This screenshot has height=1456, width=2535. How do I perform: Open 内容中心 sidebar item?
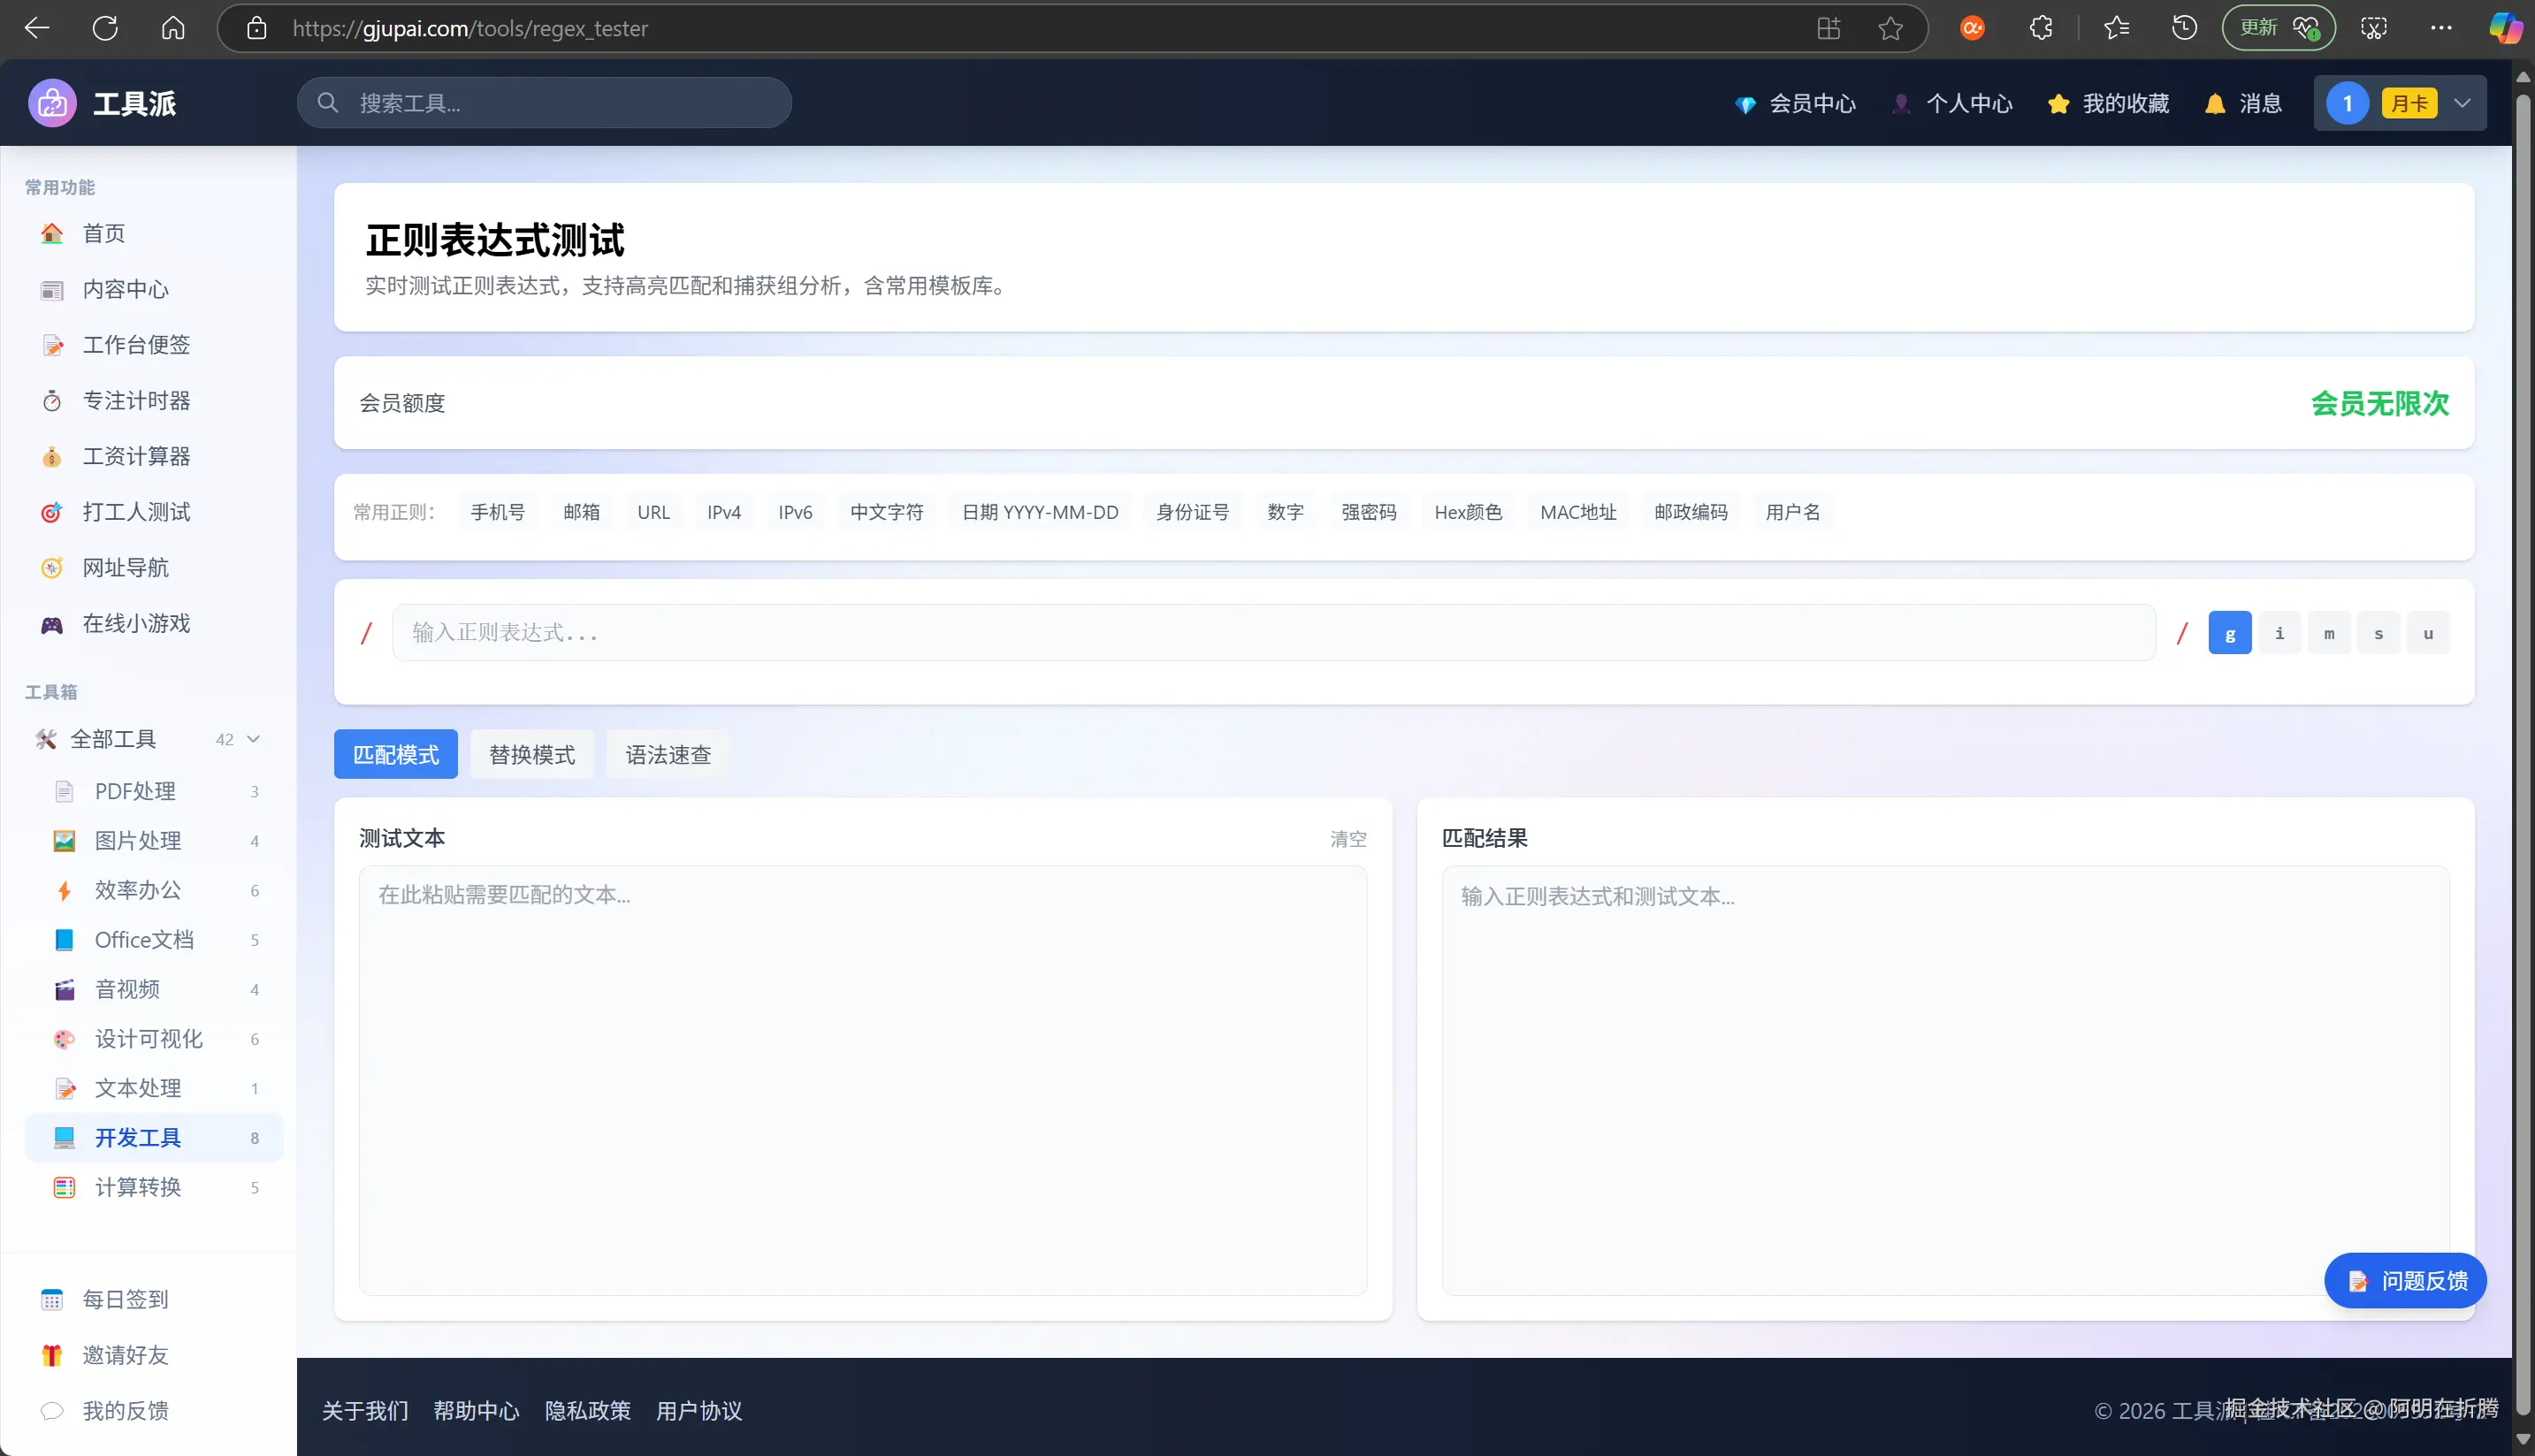point(154,289)
